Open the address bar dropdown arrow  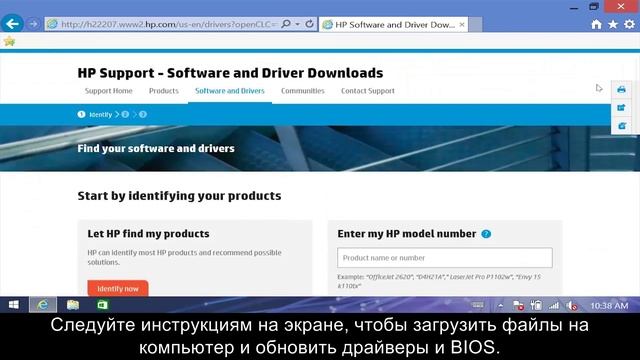297,24
